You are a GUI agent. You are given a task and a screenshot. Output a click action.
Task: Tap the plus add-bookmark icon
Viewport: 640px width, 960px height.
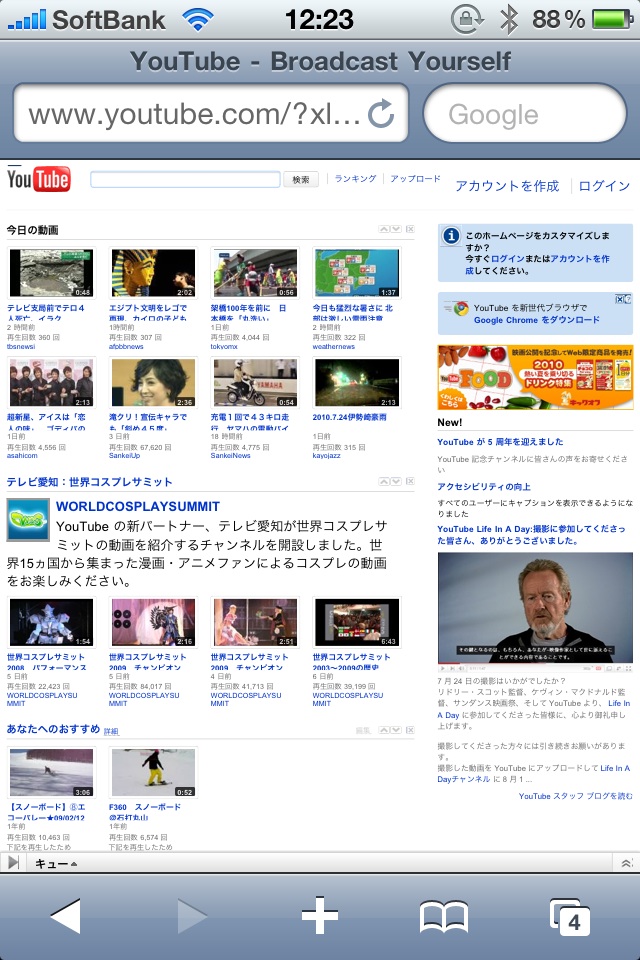click(x=319, y=916)
